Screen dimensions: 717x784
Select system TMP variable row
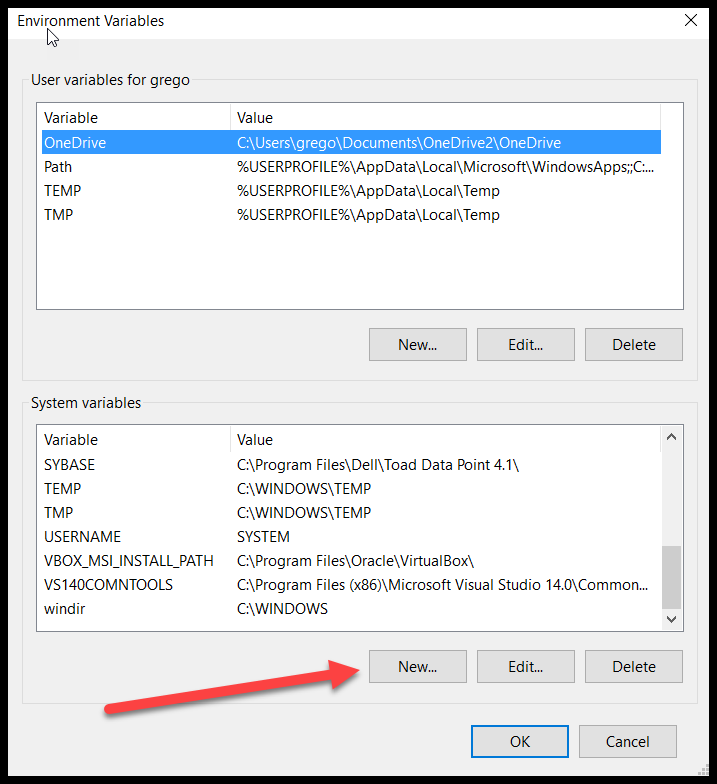pos(351,512)
